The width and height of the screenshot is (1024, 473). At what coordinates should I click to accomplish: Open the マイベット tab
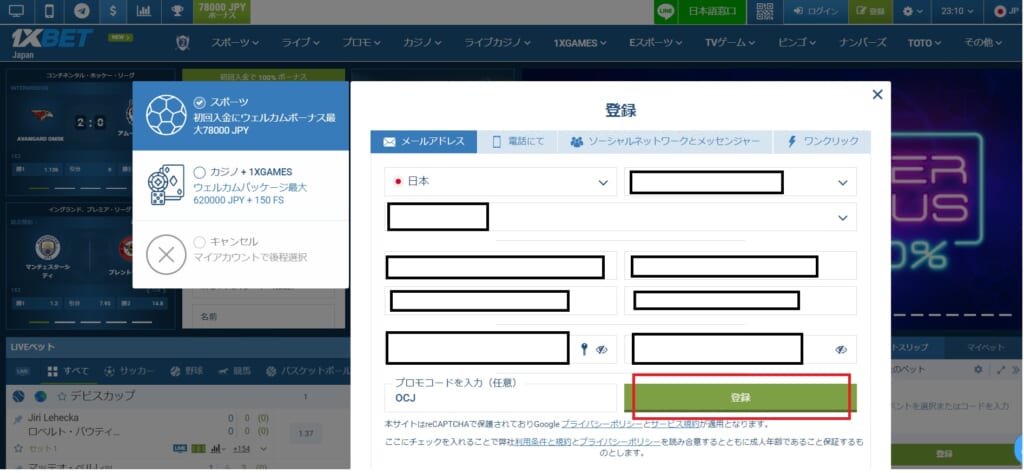tap(985, 347)
